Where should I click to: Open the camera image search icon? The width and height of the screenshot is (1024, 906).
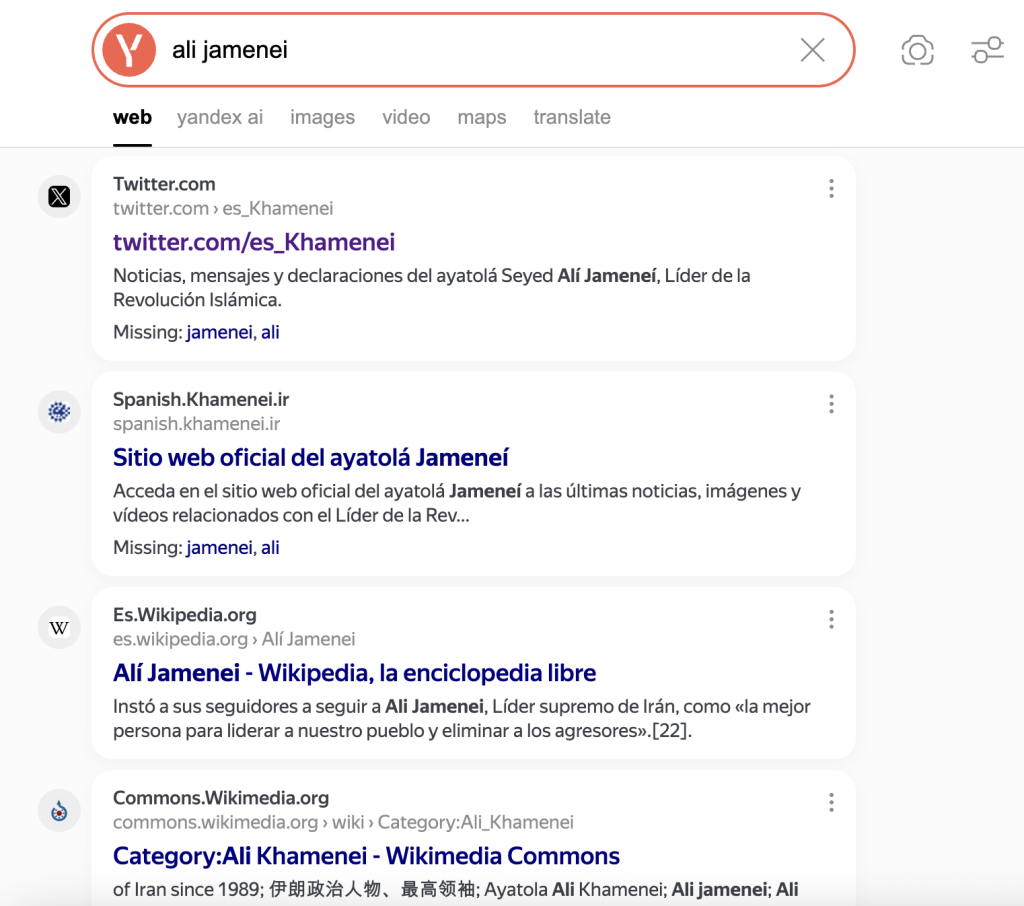click(918, 50)
